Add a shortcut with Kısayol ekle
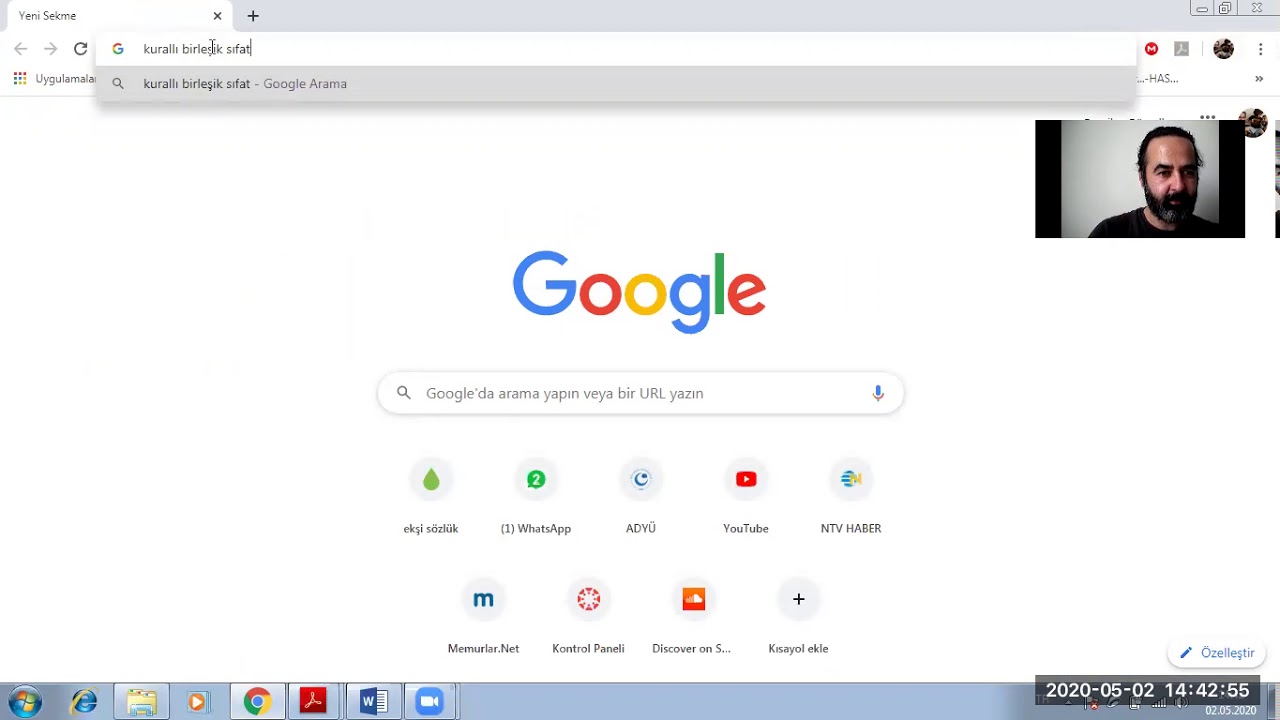Image resolution: width=1280 pixels, height=720 pixels. point(798,617)
